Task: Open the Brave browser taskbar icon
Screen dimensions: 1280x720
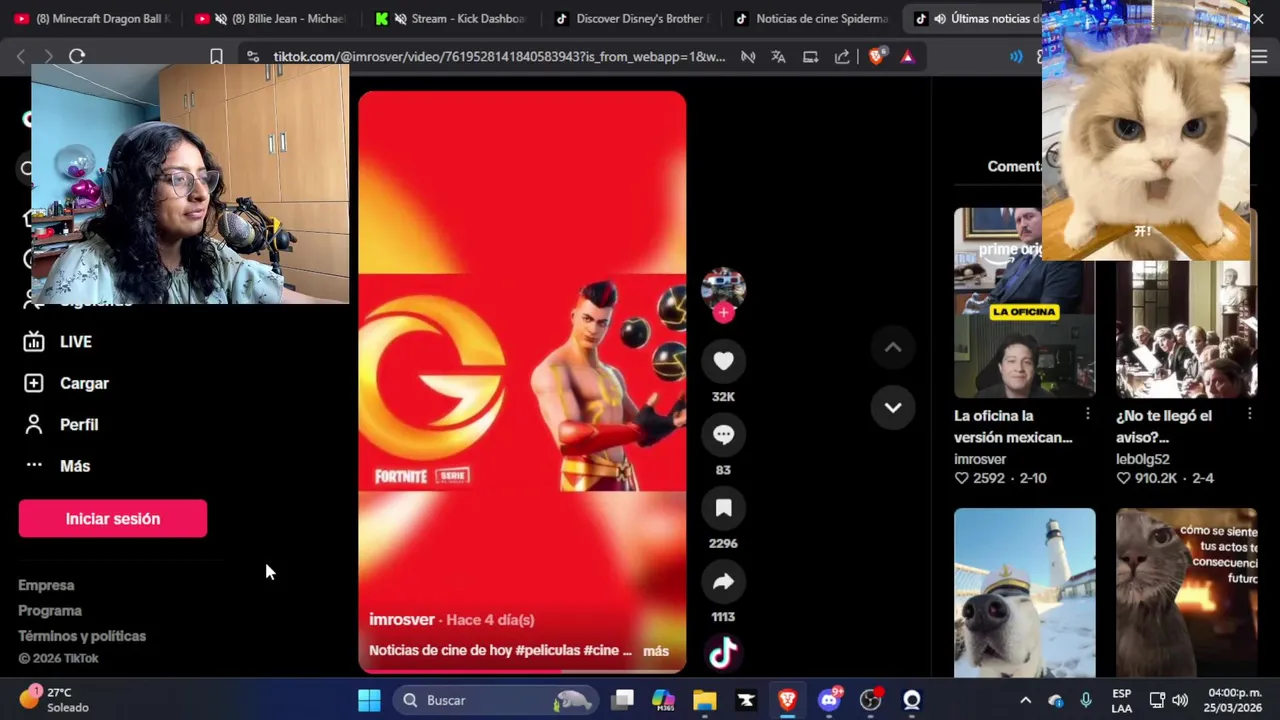Action: point(787,700)
